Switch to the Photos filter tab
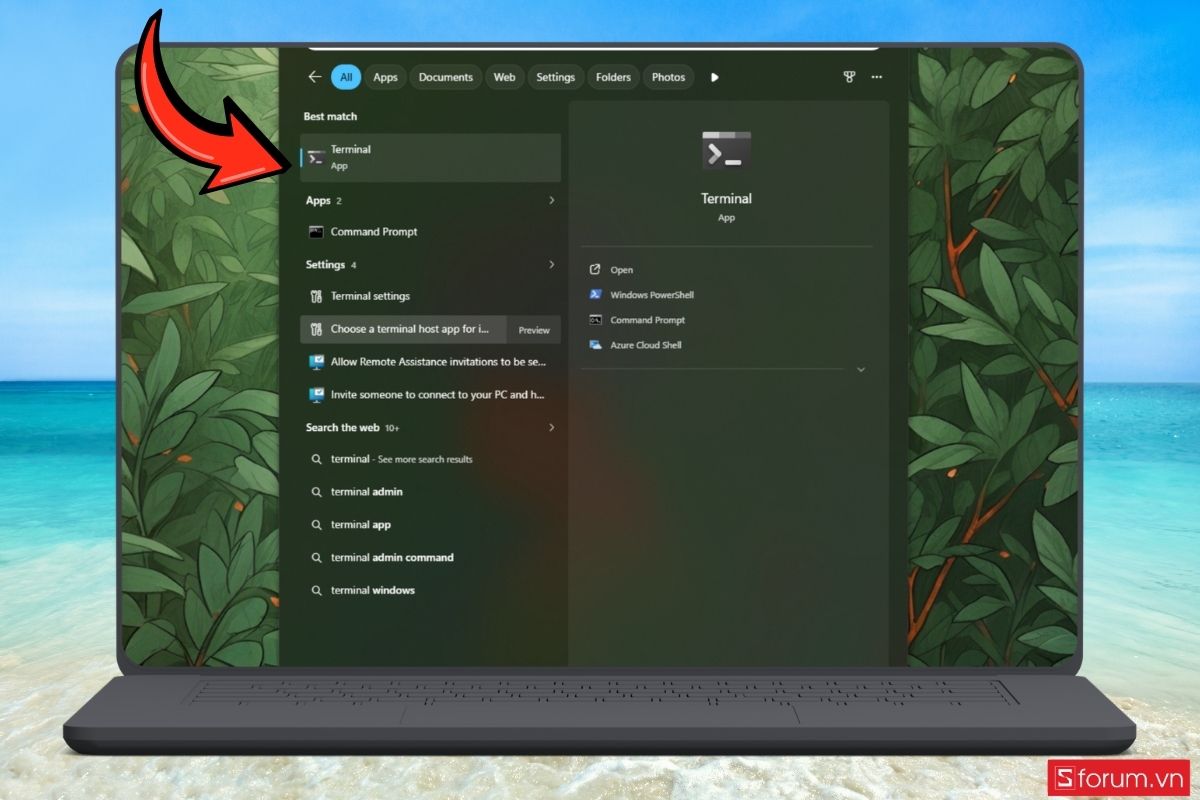1200x800 pixels. 668,77
